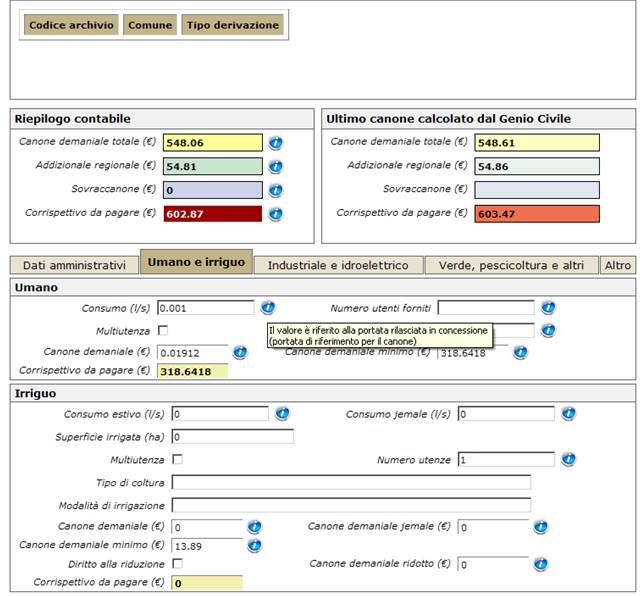Viewport: 640px width, 596px height.
Task: Click Comune button
Action: [x=150, y=25]
